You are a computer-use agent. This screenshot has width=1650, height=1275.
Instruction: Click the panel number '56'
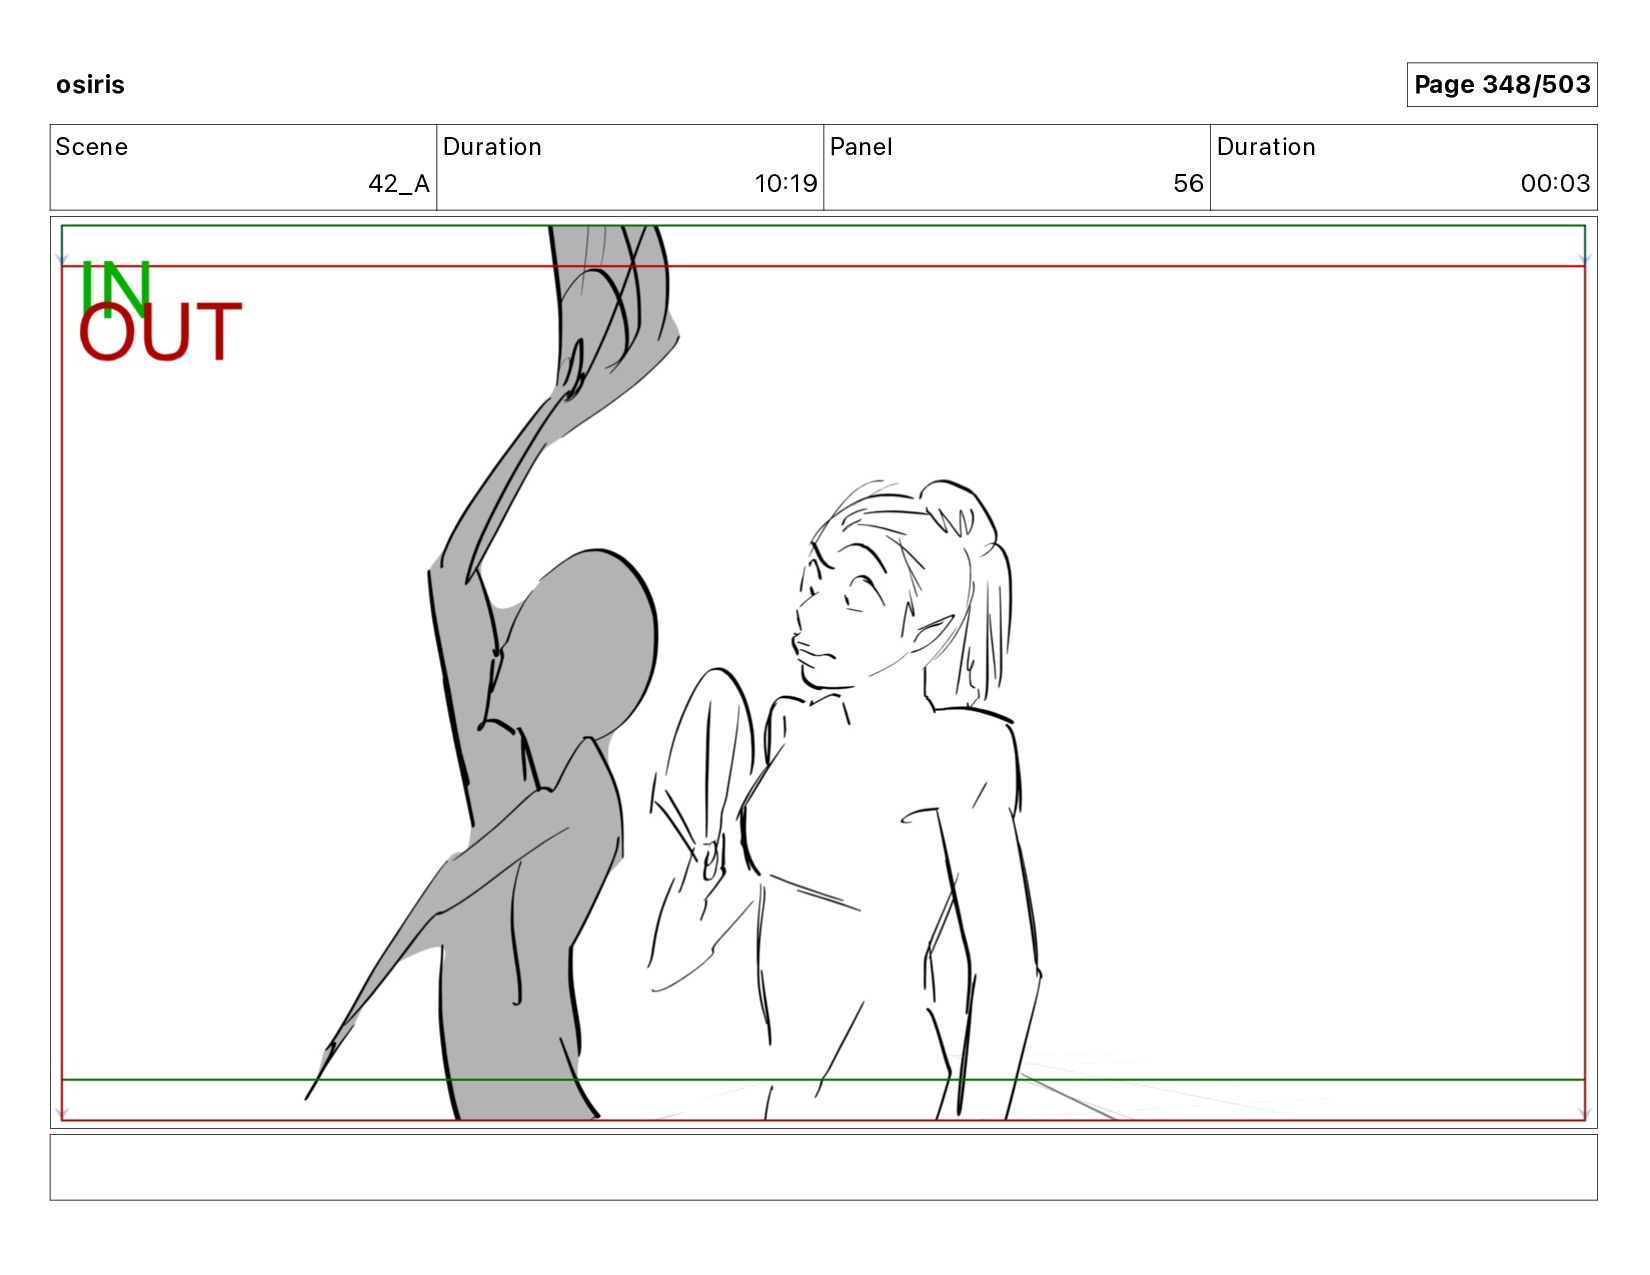pos(1188,184)
